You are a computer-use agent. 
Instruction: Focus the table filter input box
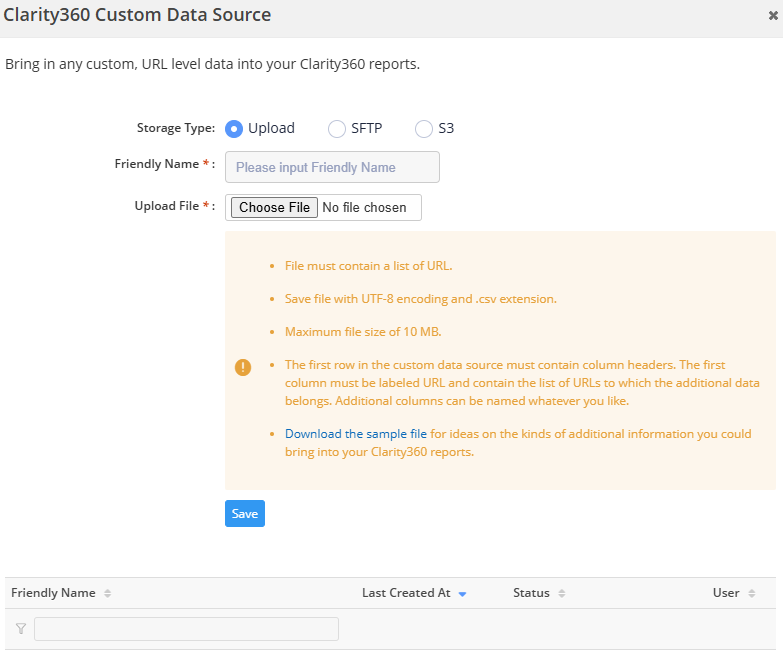tap(186, 629)
